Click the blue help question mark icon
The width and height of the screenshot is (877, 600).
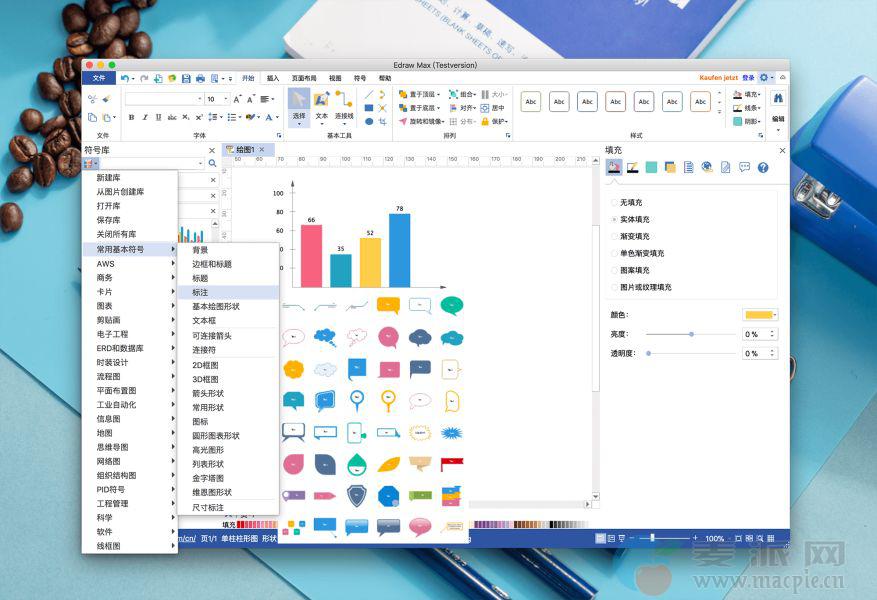pyautogui.click(x=763, y=167)
